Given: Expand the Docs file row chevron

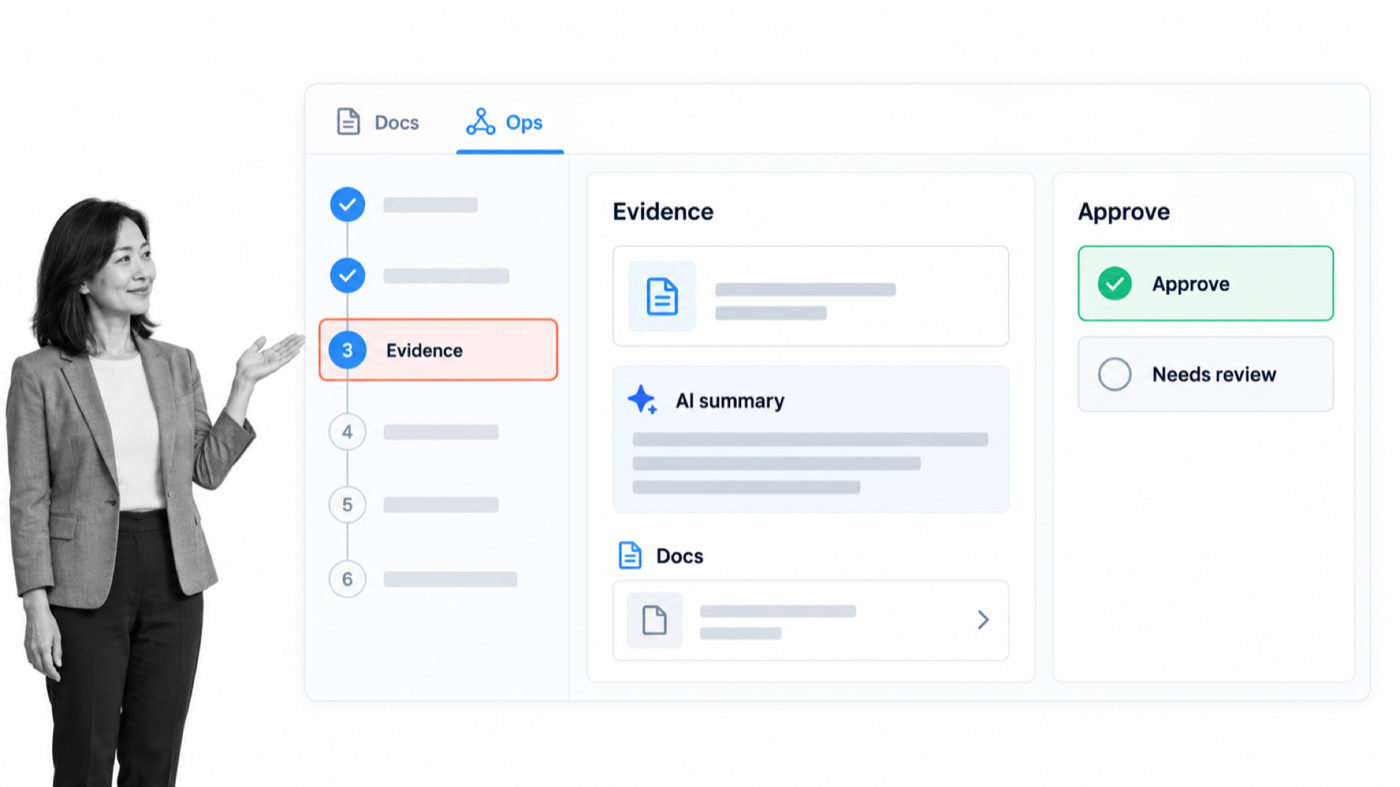Looking at the screenshot, I should (983, 620).
